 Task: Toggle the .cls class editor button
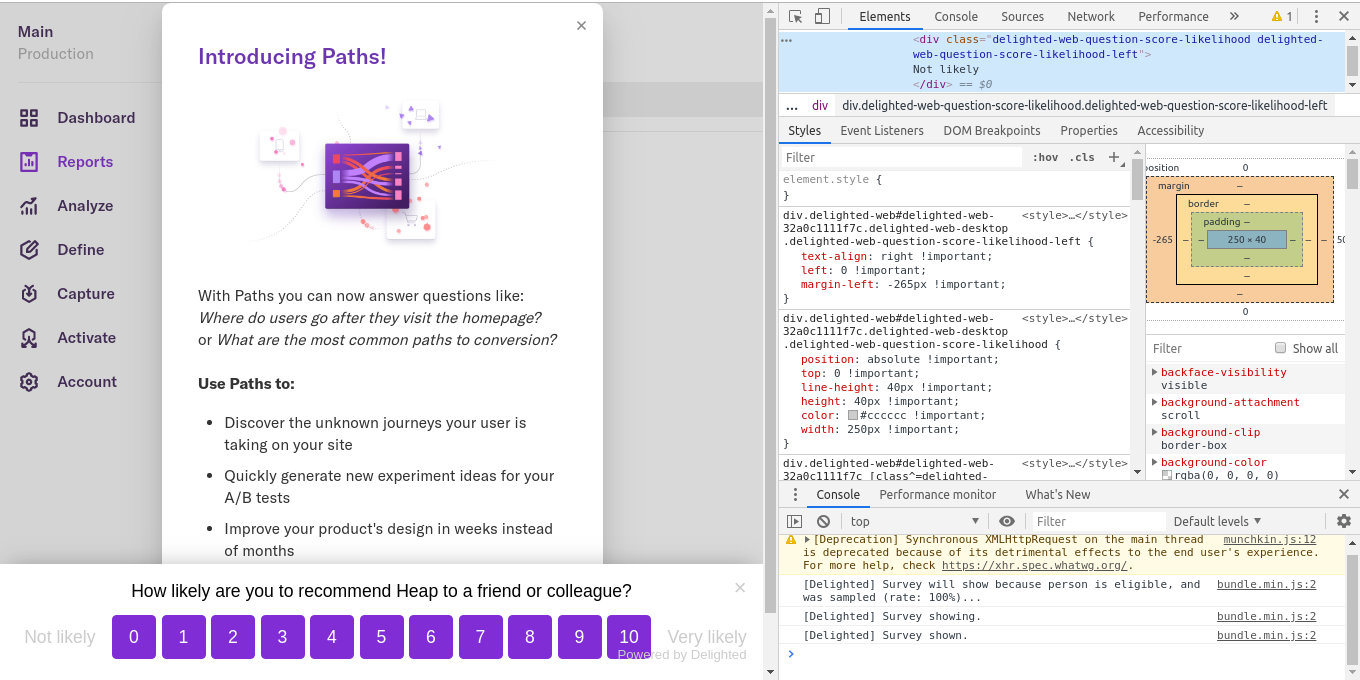point(1082,157)
